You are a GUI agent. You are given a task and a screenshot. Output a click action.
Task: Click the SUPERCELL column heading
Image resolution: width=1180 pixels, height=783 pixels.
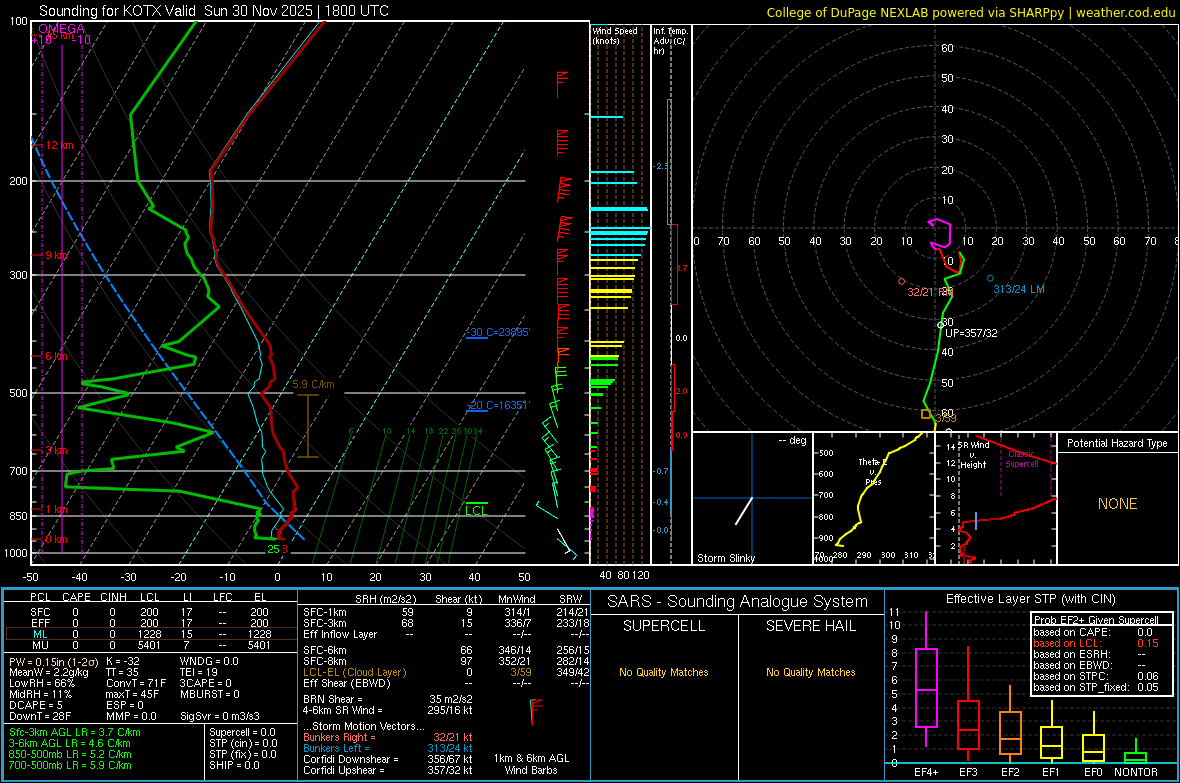pos(664,626)
